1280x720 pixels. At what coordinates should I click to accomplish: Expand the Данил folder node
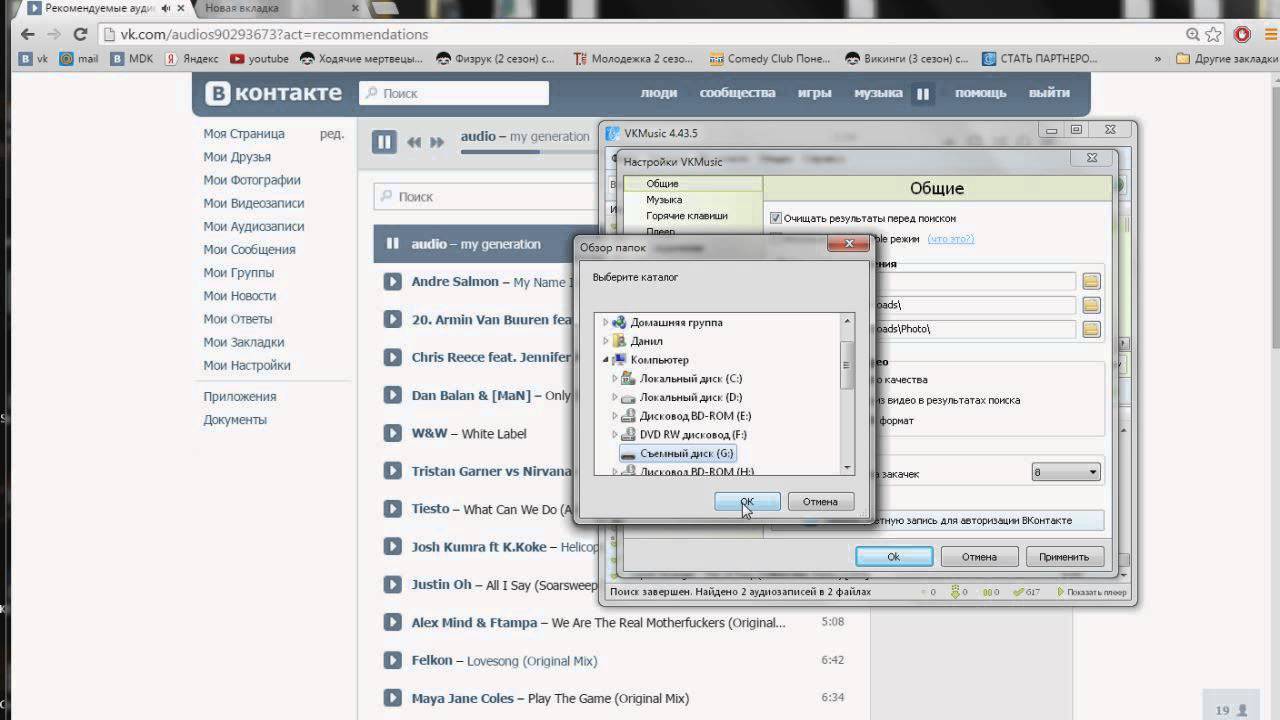(x=605, y=341)
